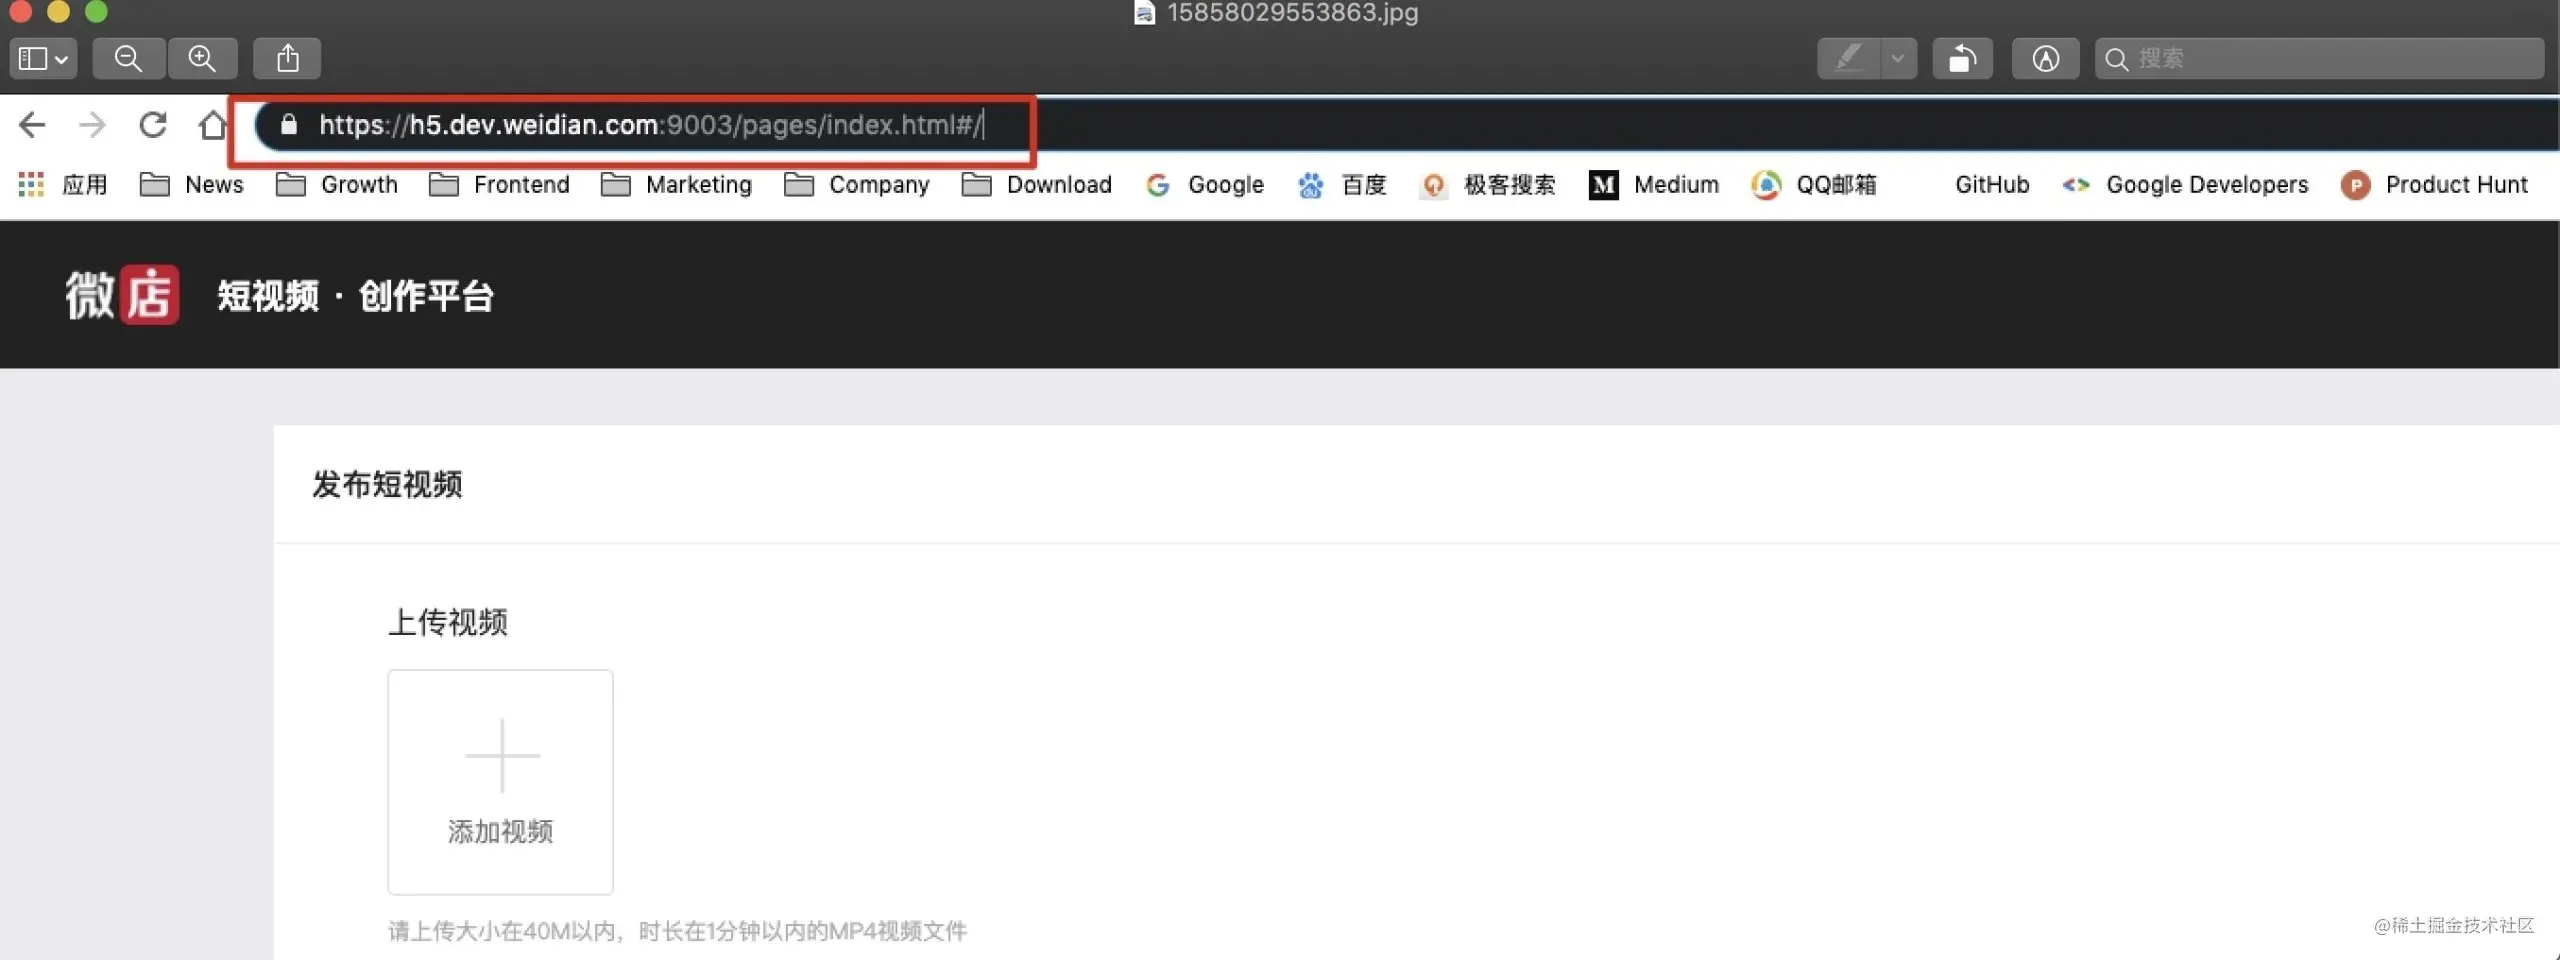
Task: Click the 百度 bookmark icon
Action: pos(1310,185)
